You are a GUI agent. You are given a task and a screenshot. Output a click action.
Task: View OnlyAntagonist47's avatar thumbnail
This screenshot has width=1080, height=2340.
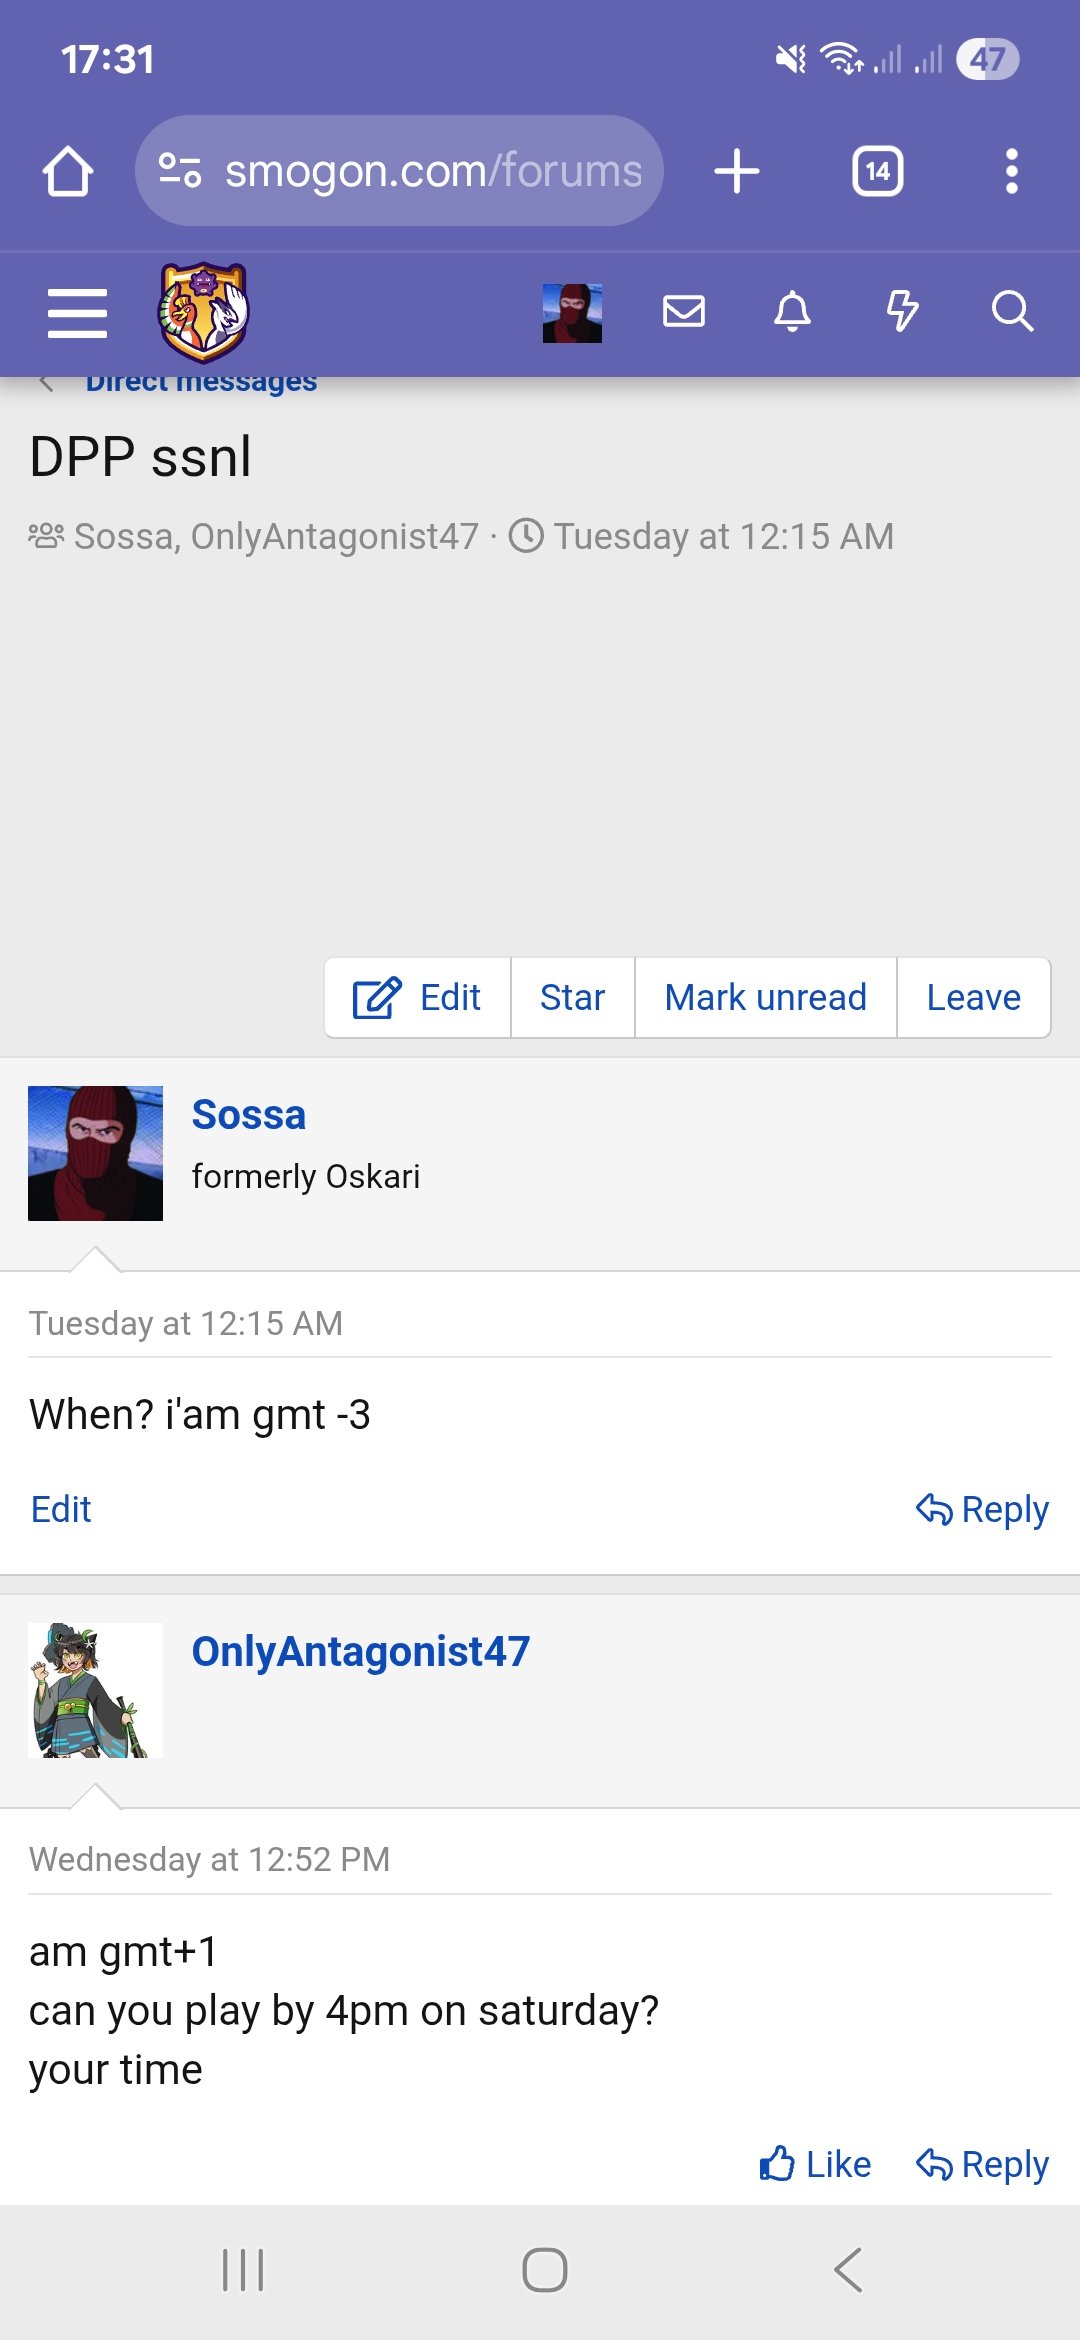point(95,1690)
